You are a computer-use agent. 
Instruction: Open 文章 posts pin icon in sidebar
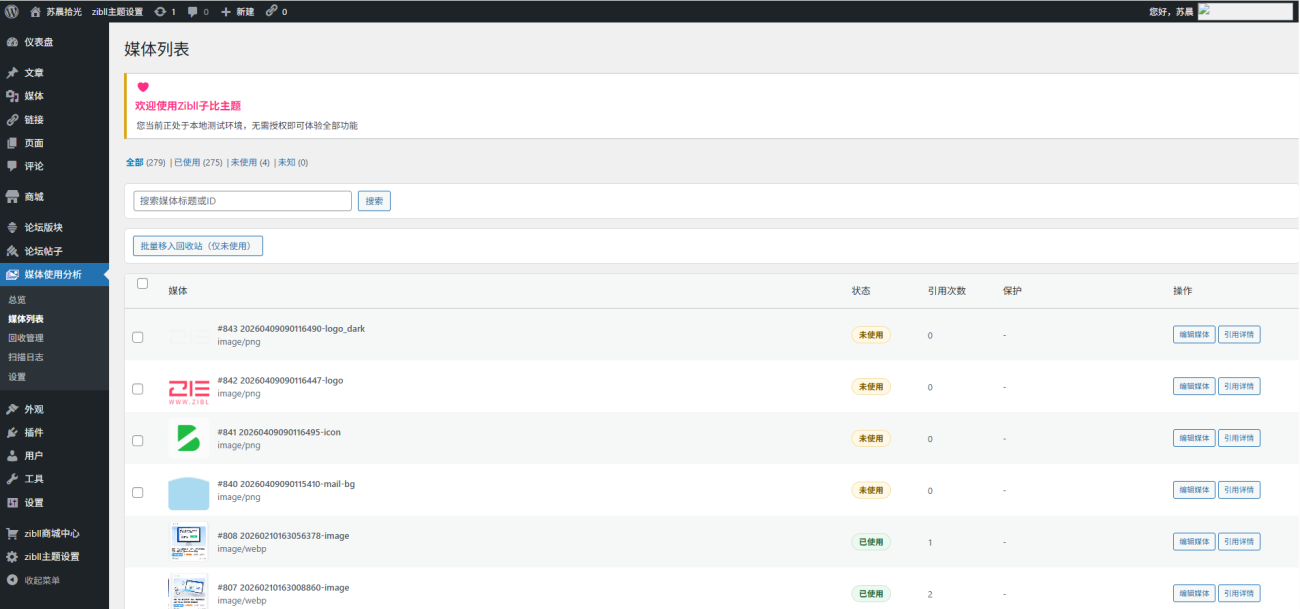(x=12, y=73)
